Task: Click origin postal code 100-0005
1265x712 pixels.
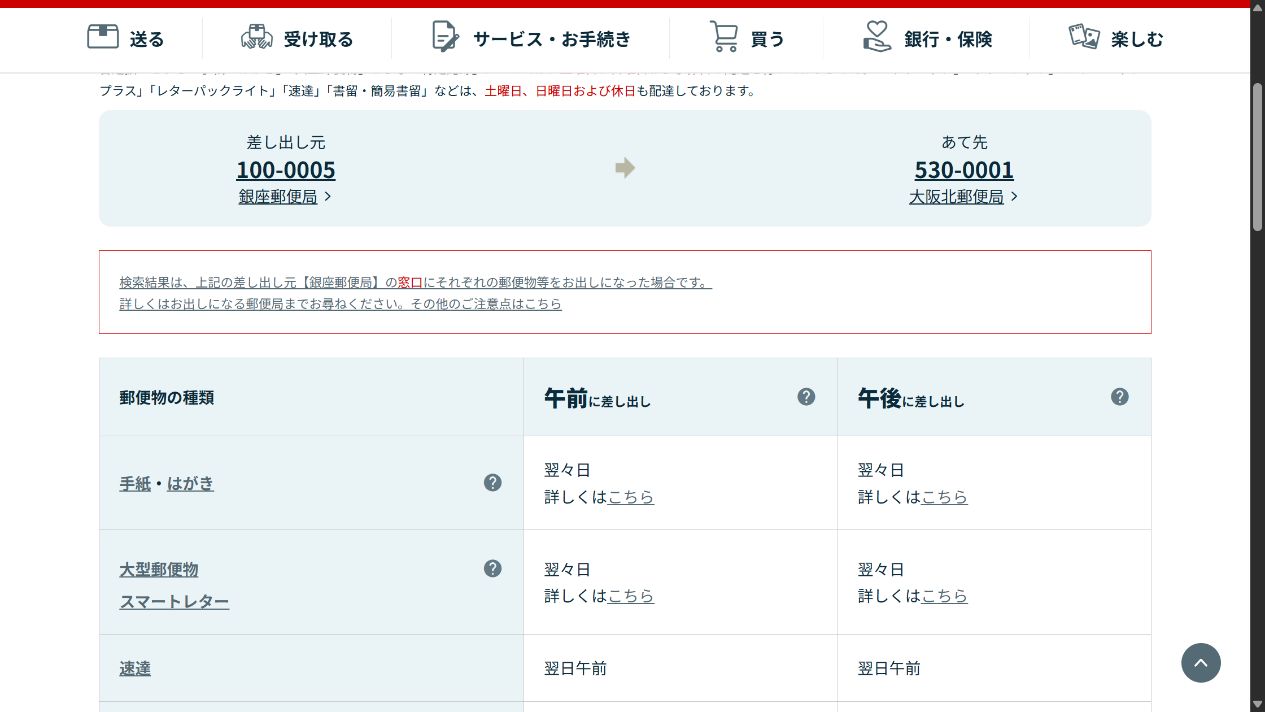Action: pos(286,170)
